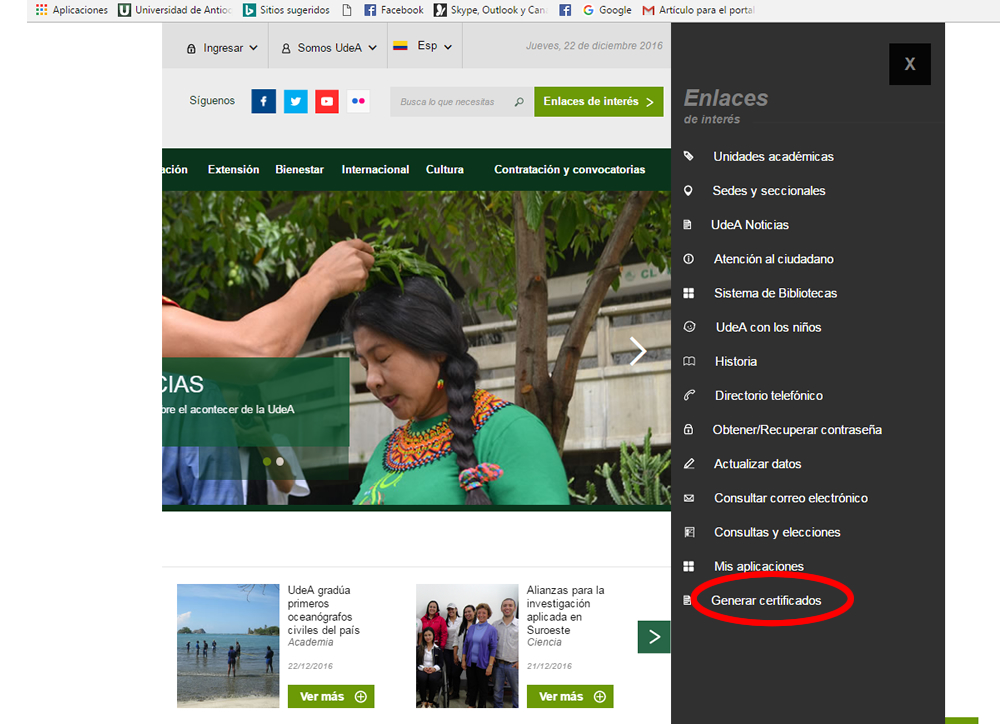Image resolution: width=1000 pixels, height=724 pixels.
Task: Type in the Busca lo que necesitas field
Action: coord(450,102)
